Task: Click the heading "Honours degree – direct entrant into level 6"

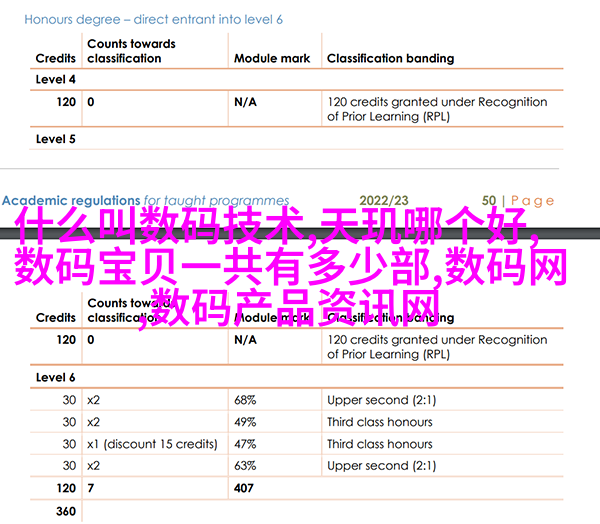Action: (x=153, y=20)
